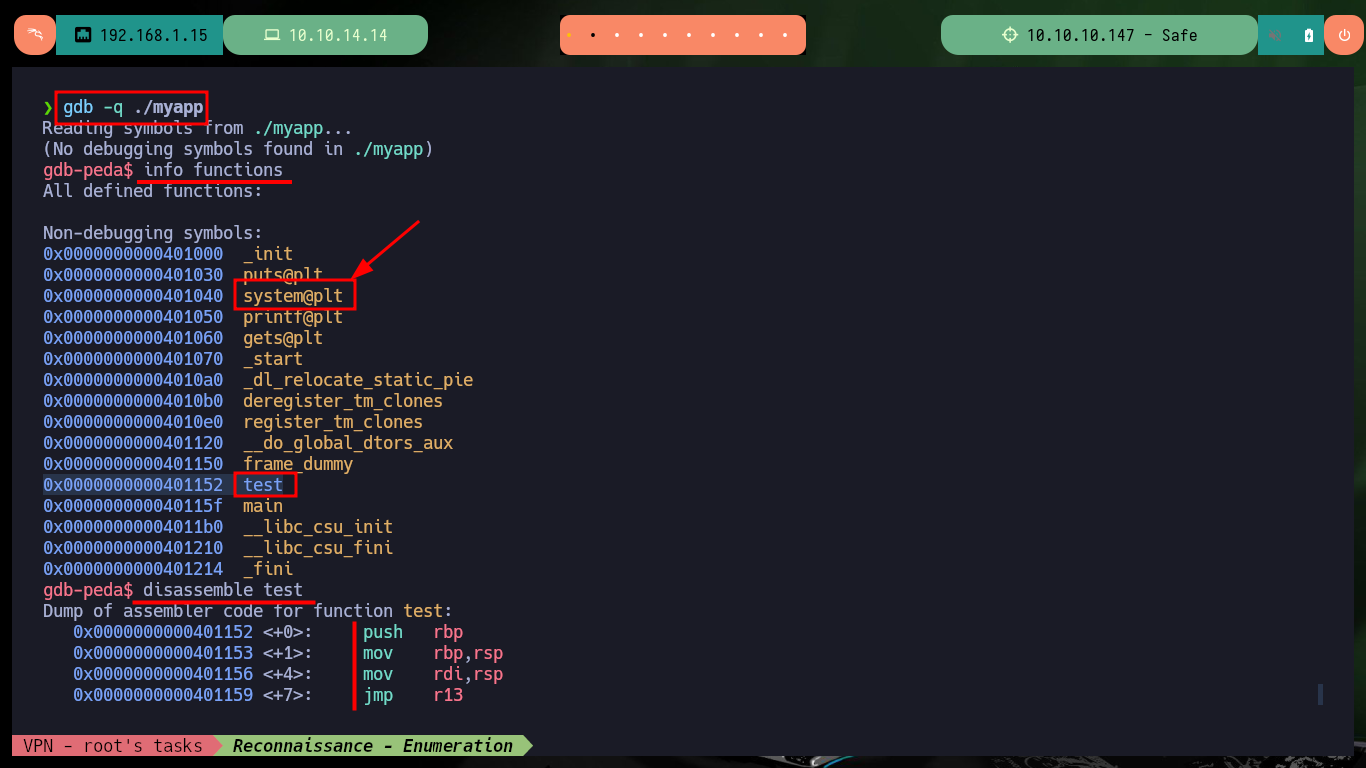The image size is (1366, 768).
Task: Click the terminal text cursor at right edge
Action: pos(1321,694)
